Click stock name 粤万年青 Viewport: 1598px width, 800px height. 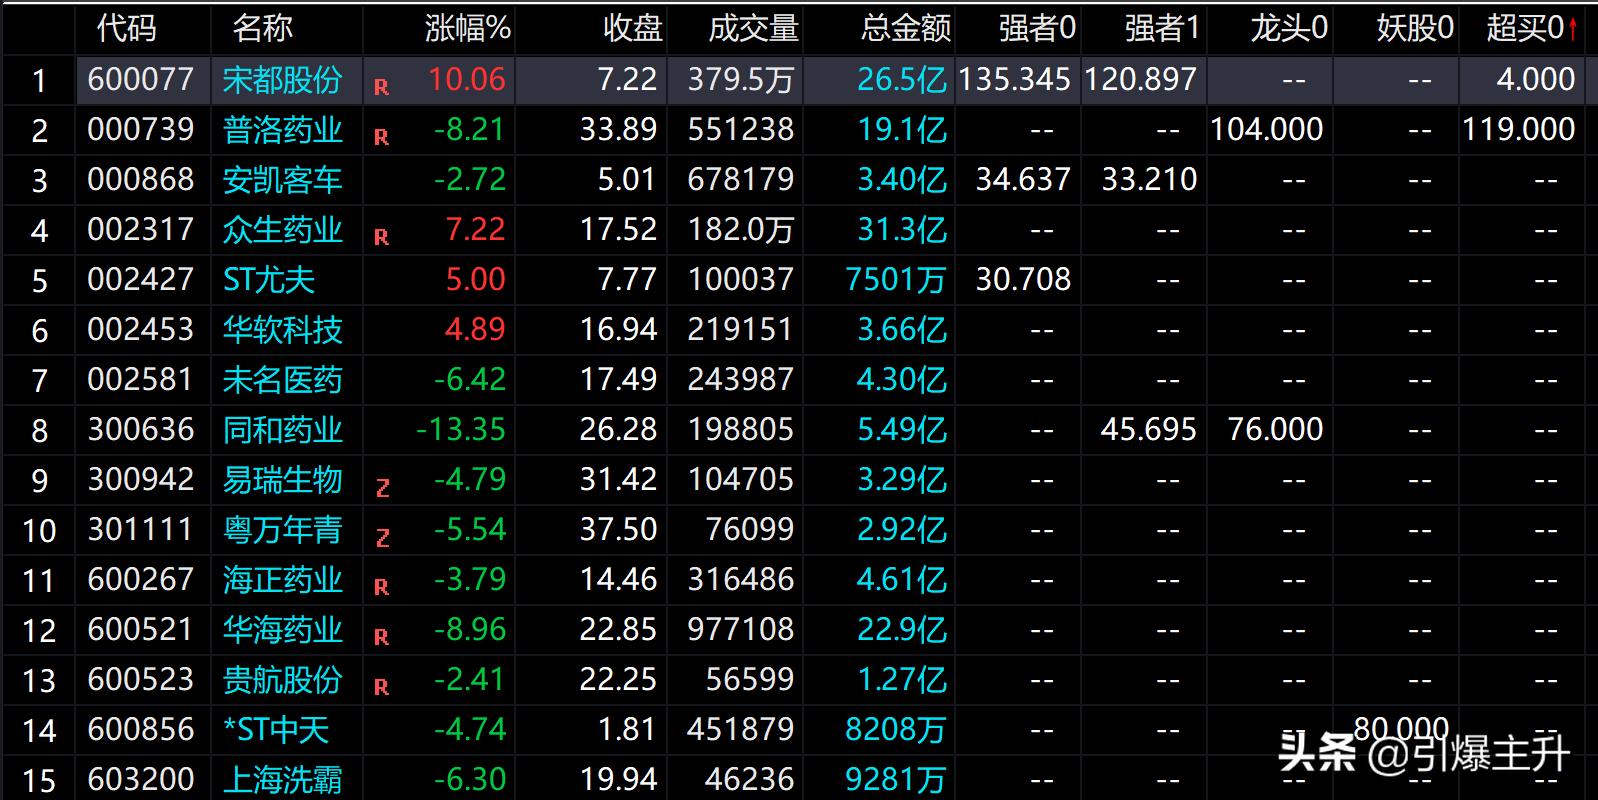tap(283, 530)
